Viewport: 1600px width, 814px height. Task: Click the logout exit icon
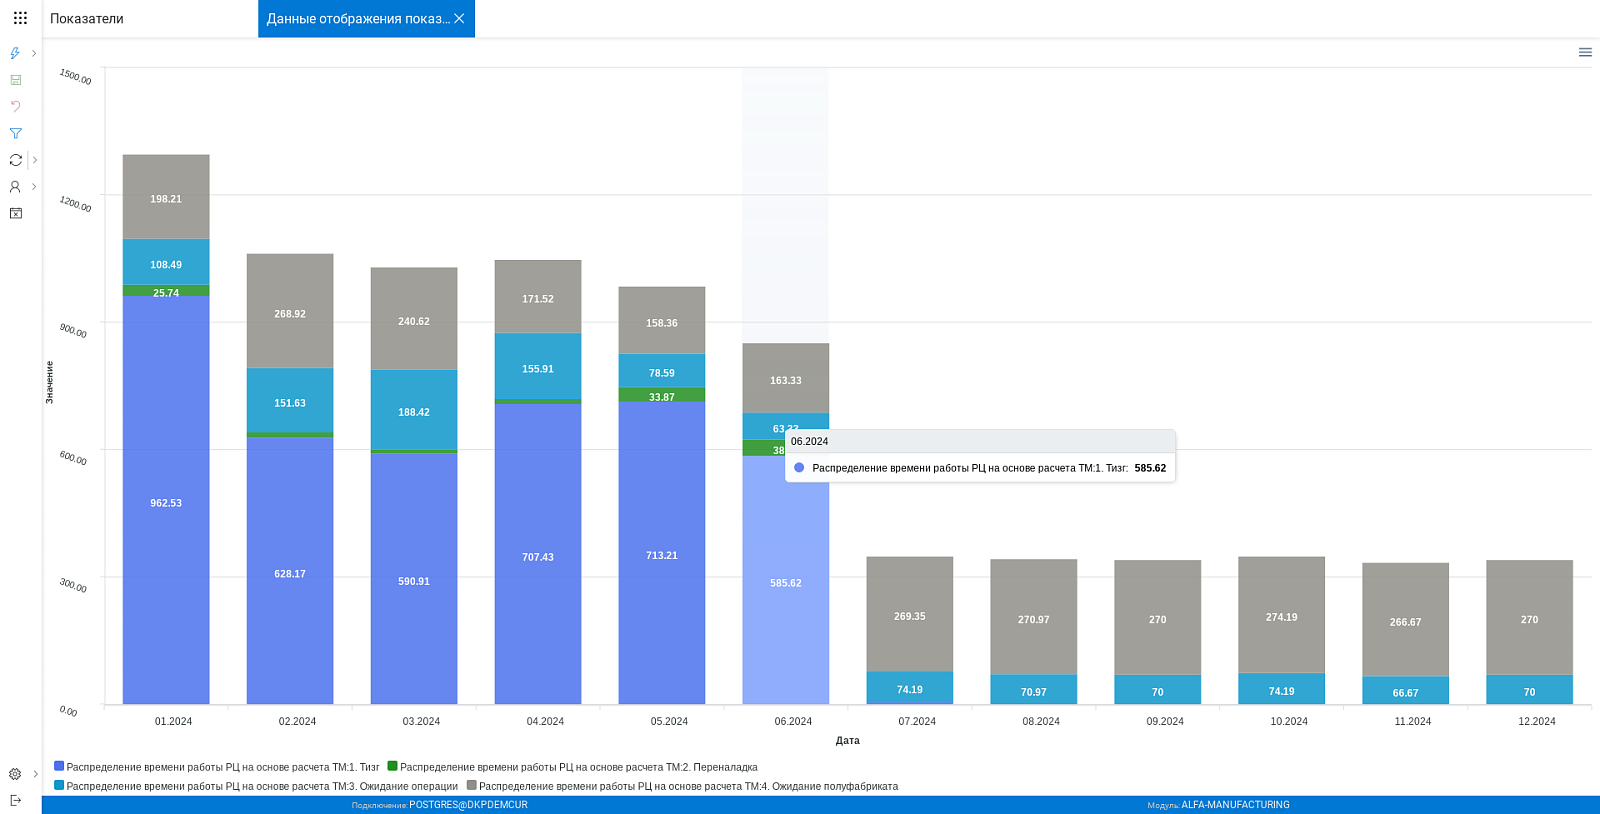[15, 800]
